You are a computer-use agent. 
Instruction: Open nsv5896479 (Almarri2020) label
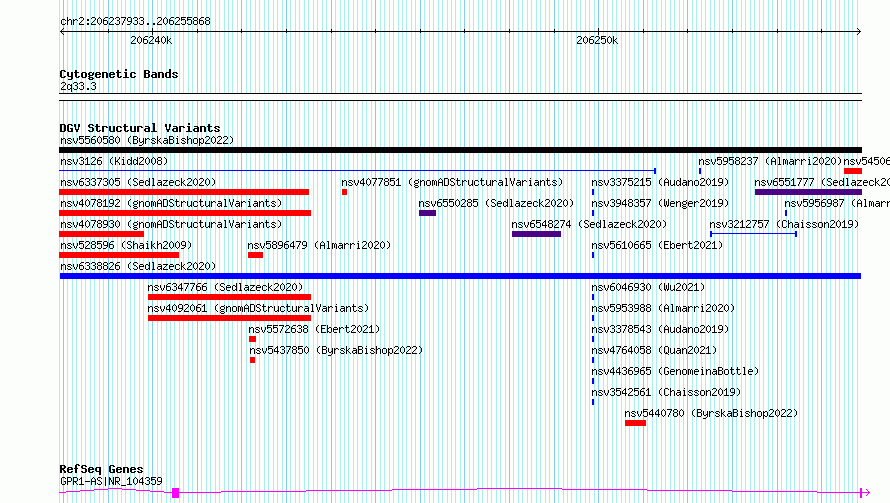(319, 245)
